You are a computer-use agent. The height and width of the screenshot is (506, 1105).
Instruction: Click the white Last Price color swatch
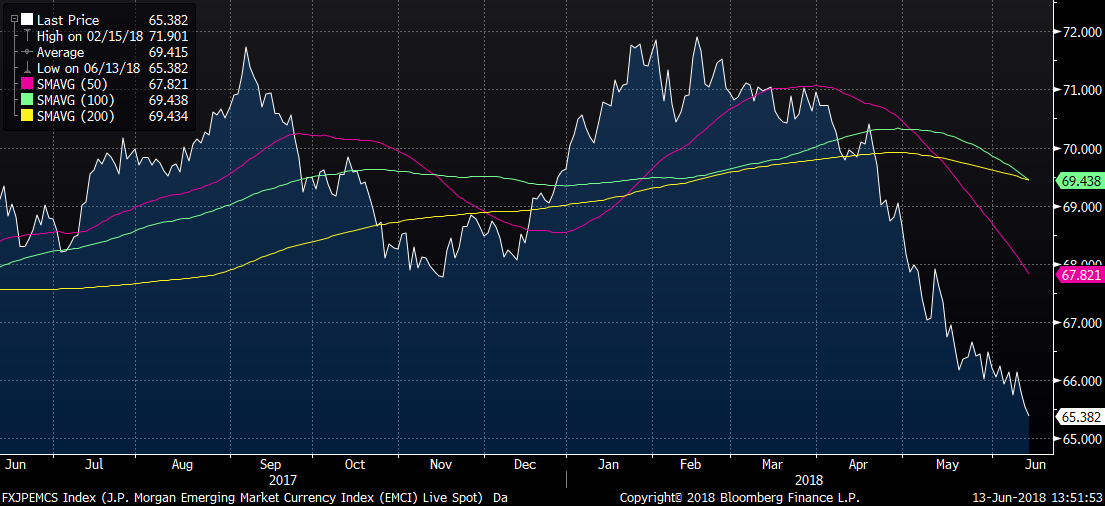[x=27, y=20]
